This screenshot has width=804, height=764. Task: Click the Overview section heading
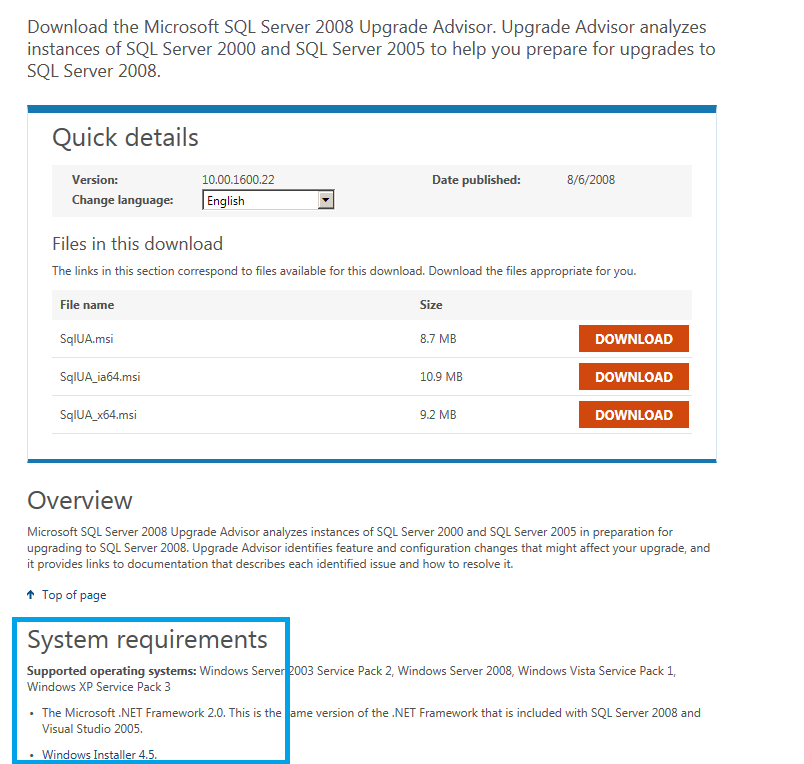(80, 500)
